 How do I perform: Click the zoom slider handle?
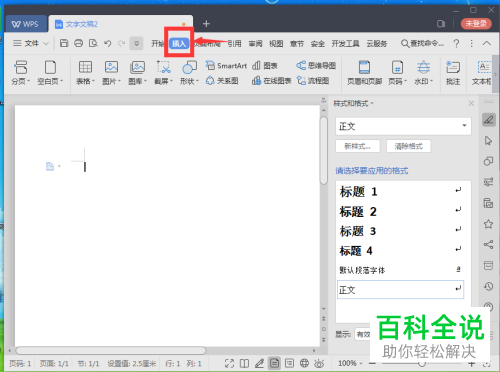tap(422, 363)
